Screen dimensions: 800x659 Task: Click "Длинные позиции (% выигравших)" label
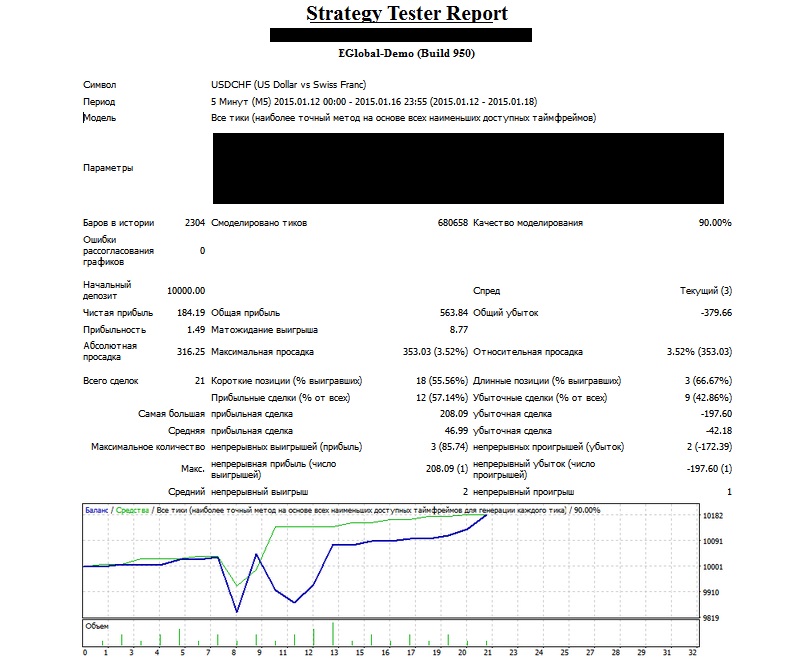tap(547, 381)
